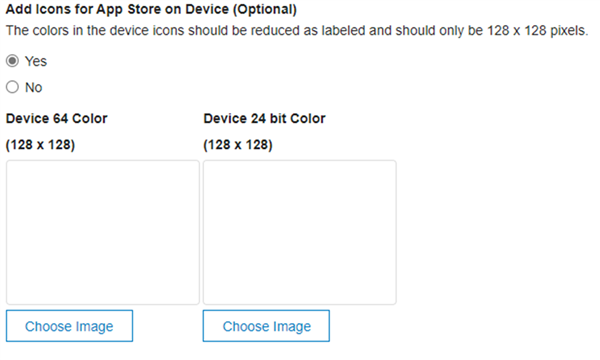
Task: Choose Image for Device 24 bit Color
Action: point(266,326)
